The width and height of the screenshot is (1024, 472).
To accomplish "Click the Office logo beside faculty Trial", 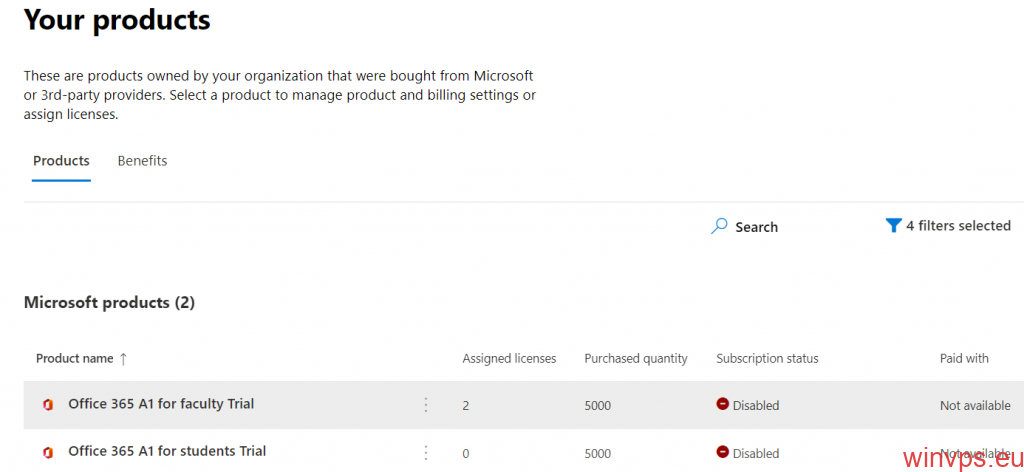I will [47, 405].
